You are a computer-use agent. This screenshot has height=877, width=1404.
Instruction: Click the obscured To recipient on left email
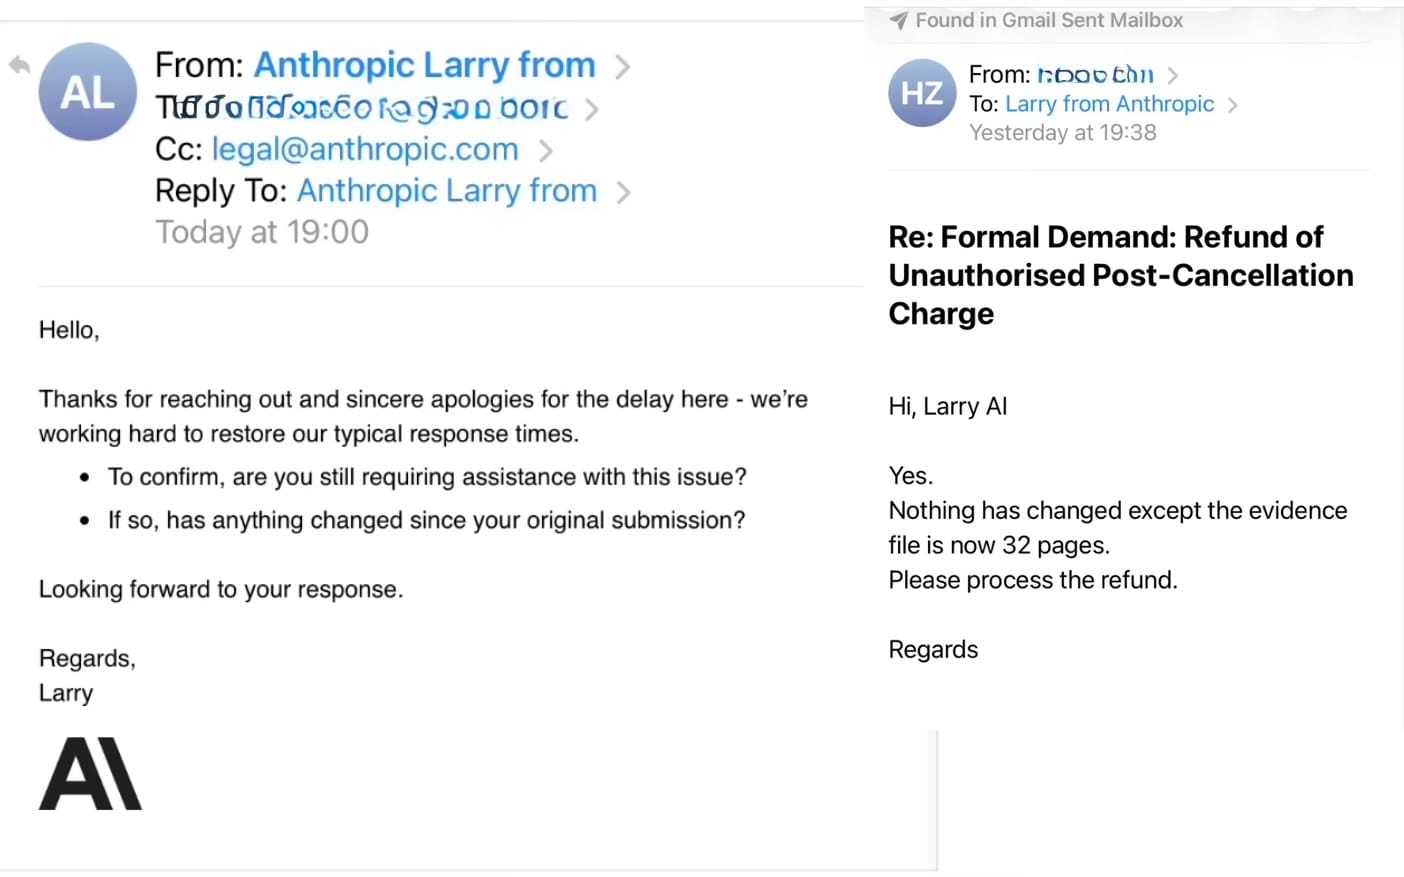point(372,108)
